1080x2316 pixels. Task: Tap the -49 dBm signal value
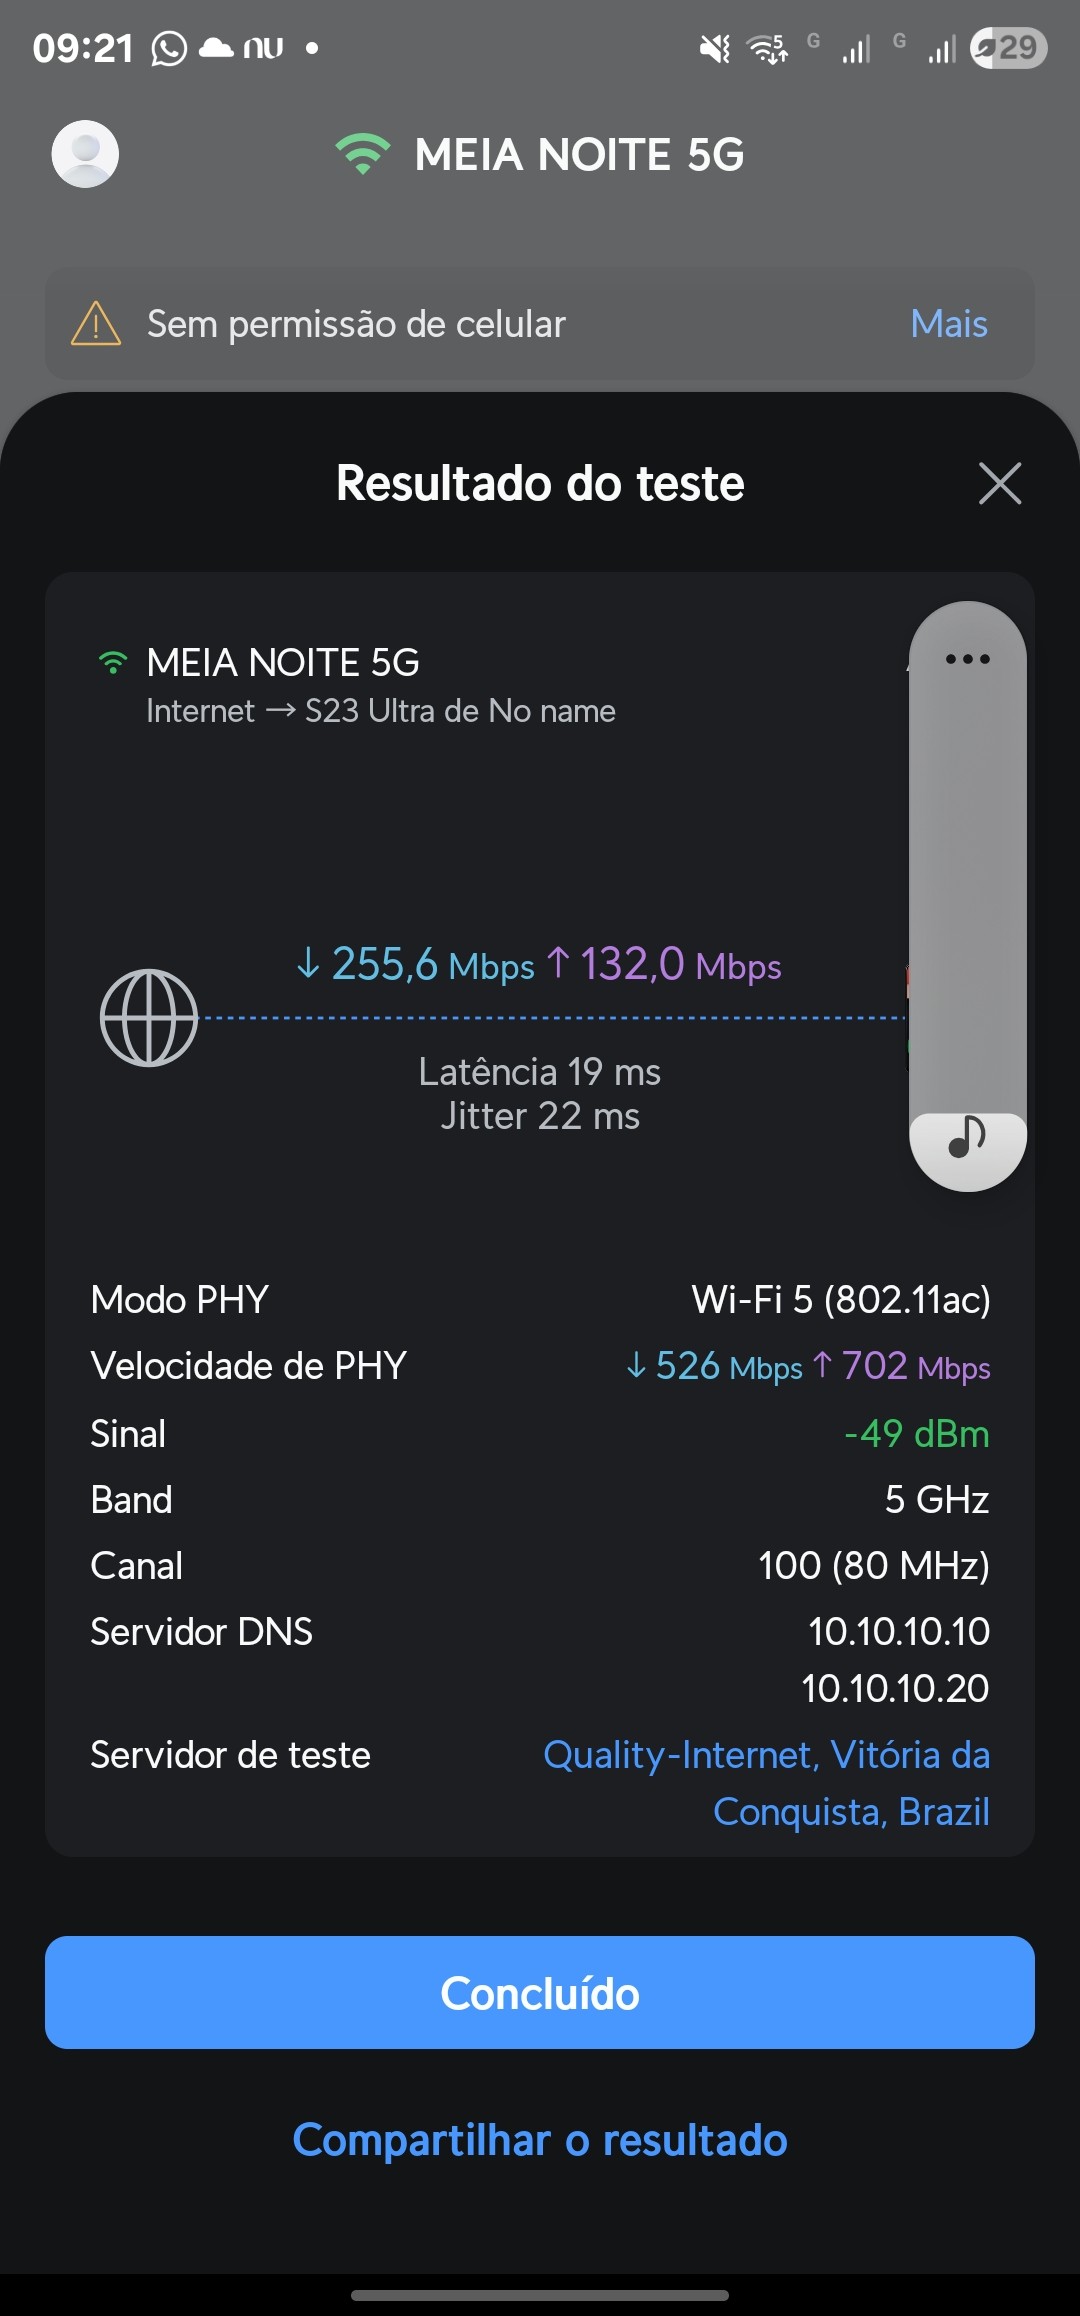tap(916, 1434)
